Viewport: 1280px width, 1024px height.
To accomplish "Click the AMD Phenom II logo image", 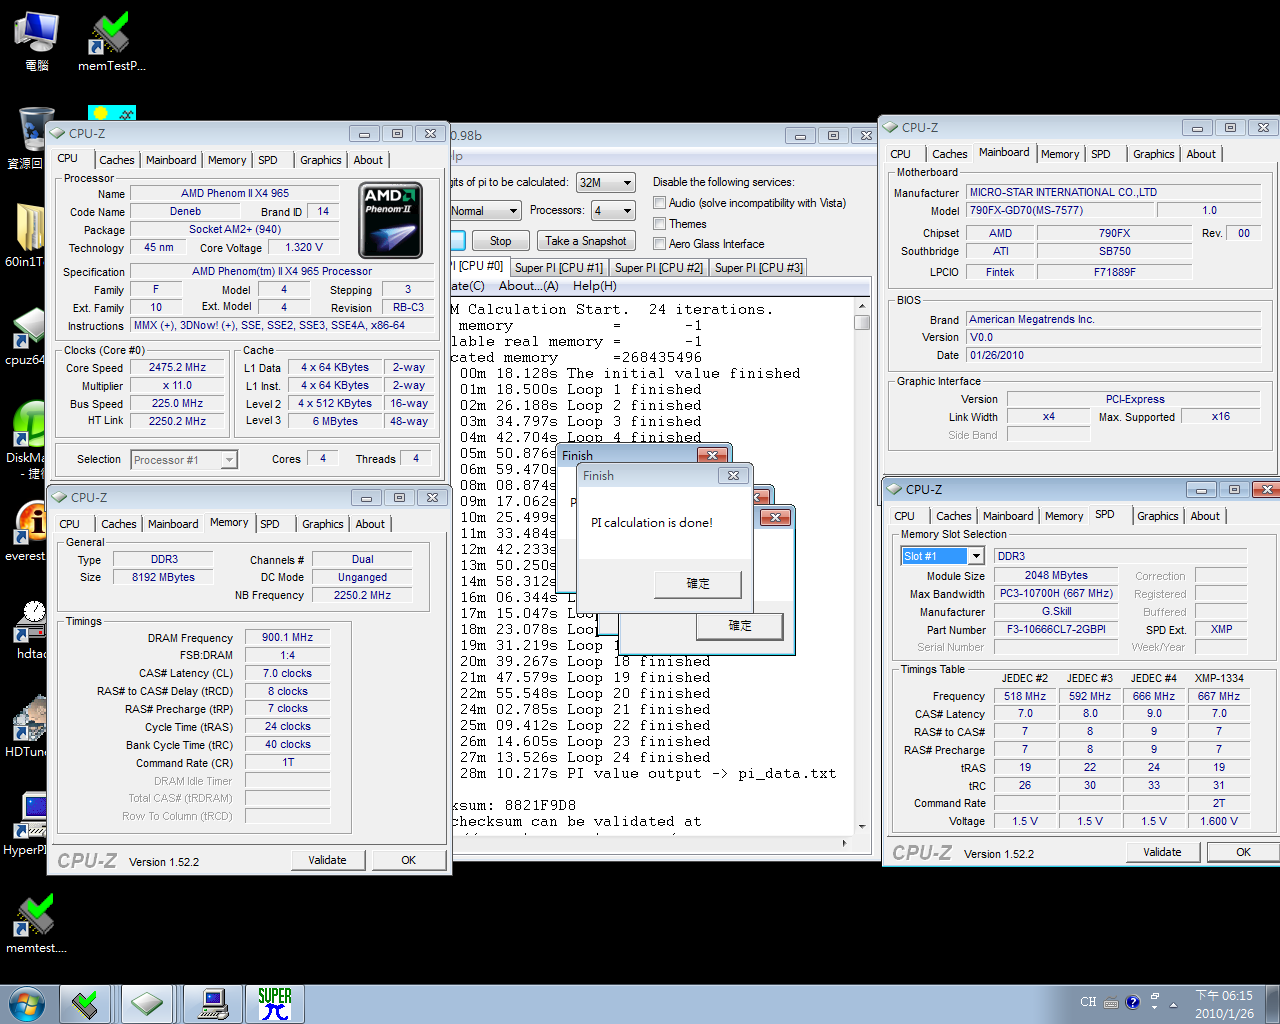I will [391, 220].
